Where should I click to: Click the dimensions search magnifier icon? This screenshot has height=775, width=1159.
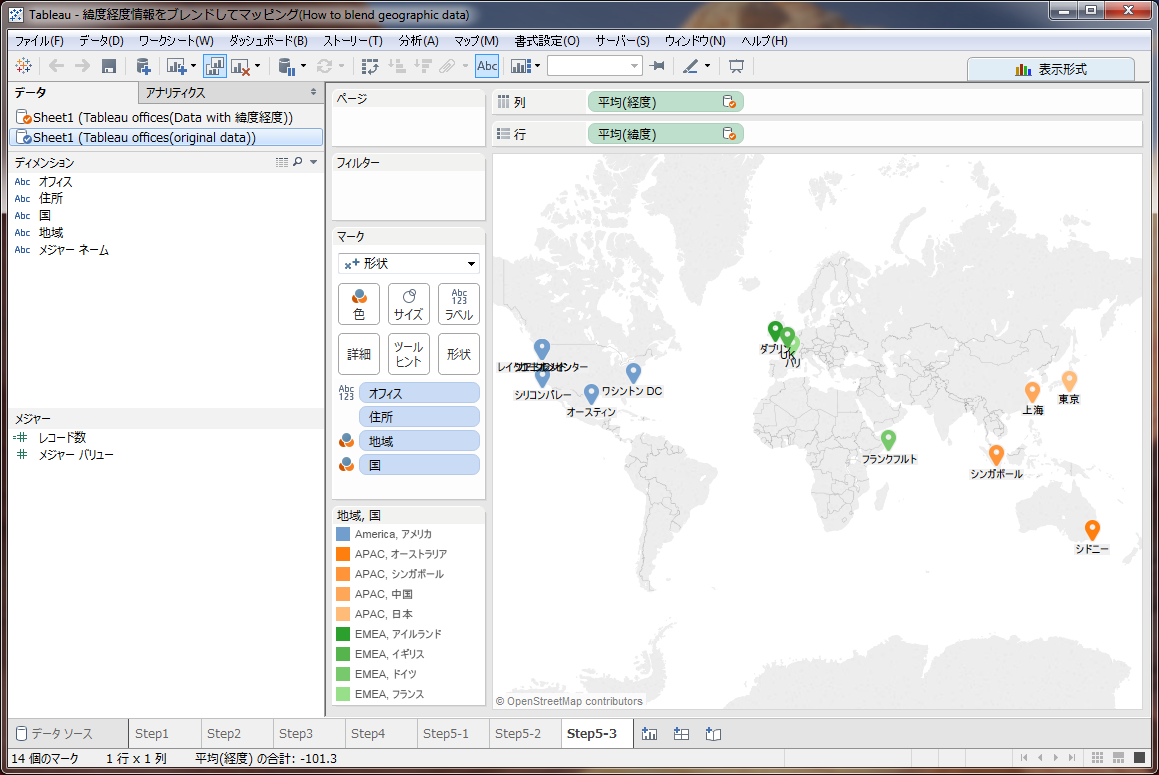(x=298, y=162)
